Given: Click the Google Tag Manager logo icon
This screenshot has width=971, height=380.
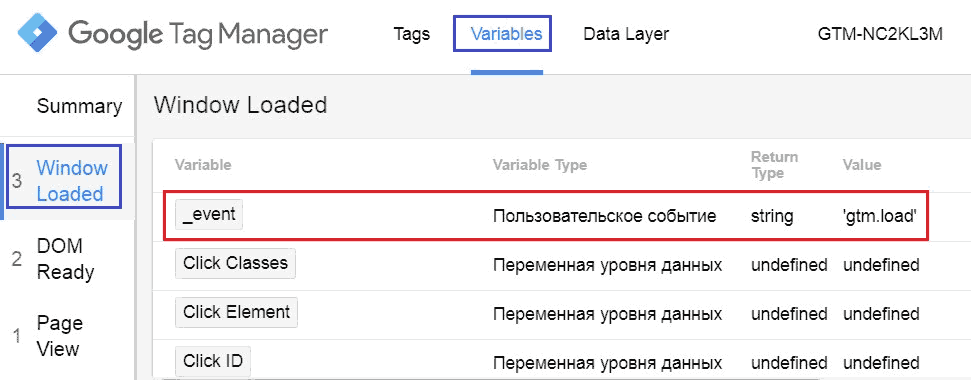Looking at the screenshot, I should (38, 33).
